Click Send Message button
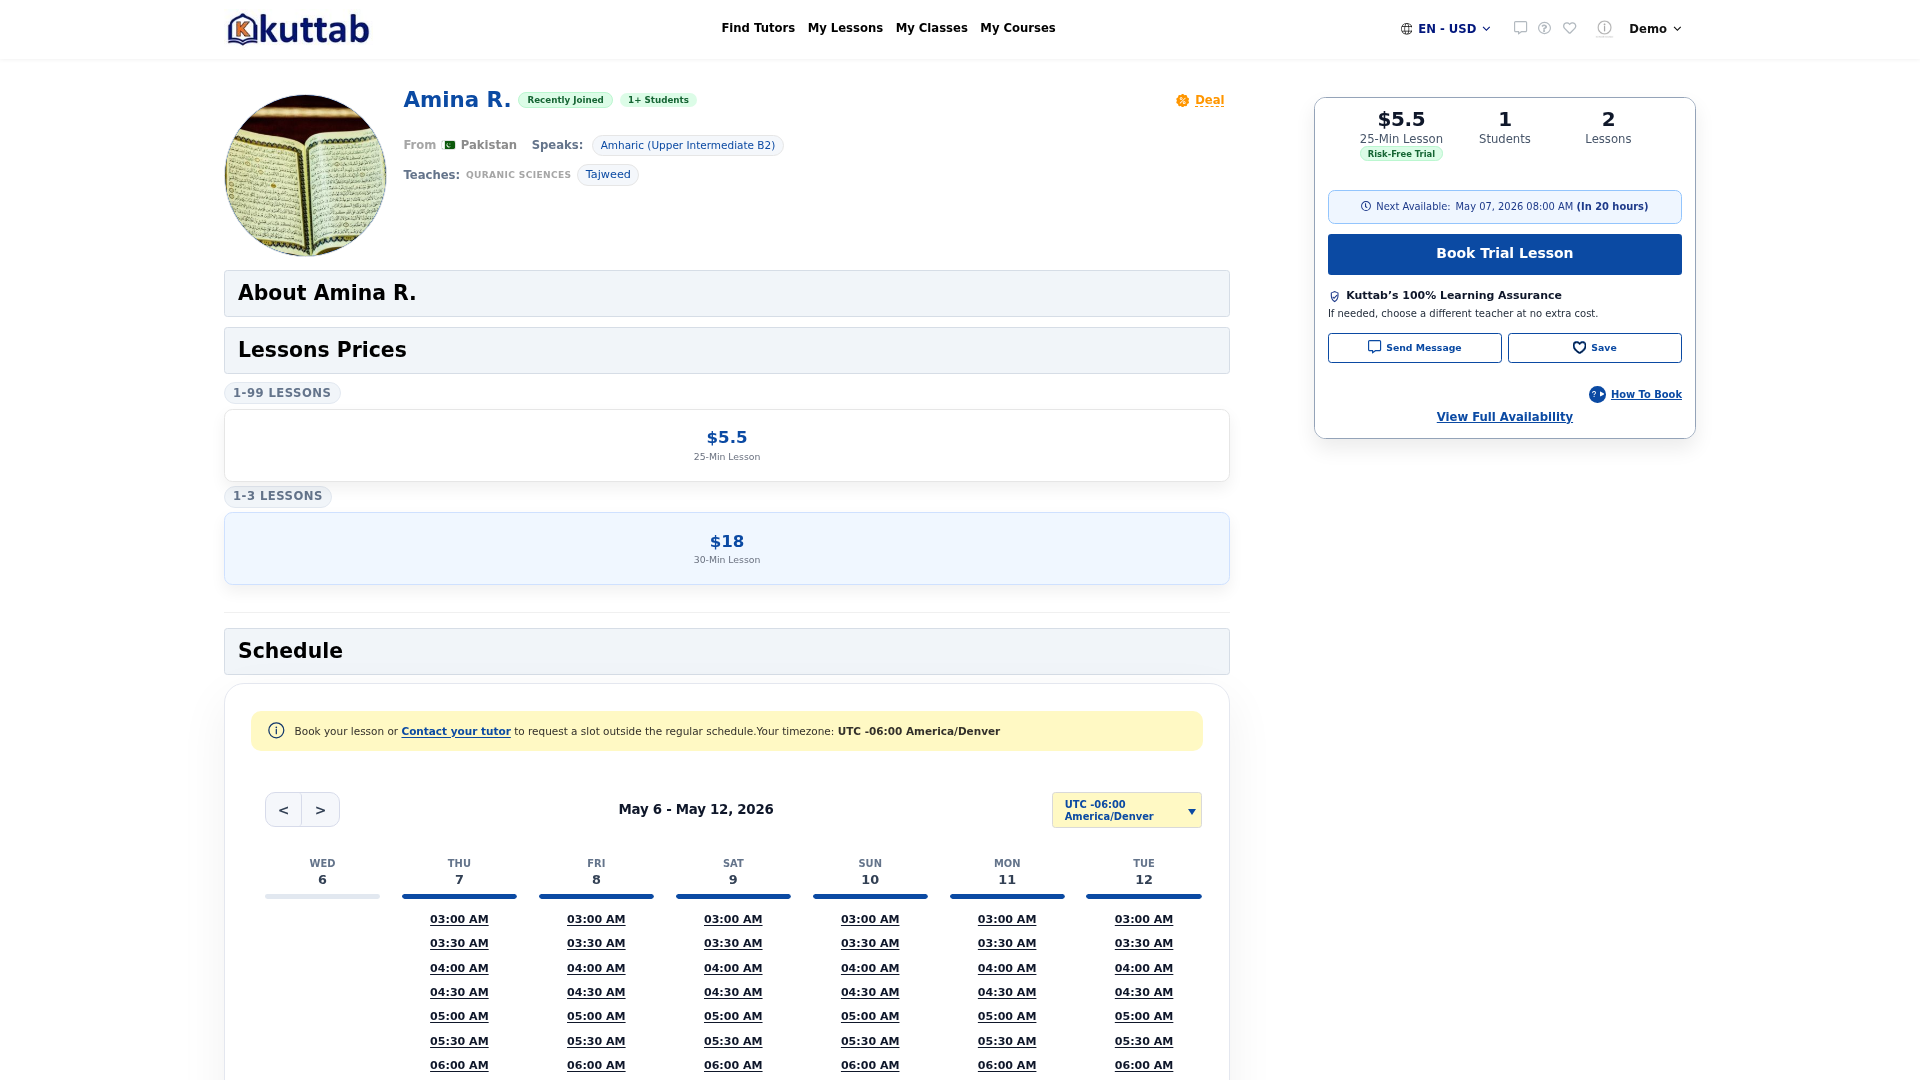Image resolution: width=1920 pixels, height=1080 pixels. (x=1415, y=348)
